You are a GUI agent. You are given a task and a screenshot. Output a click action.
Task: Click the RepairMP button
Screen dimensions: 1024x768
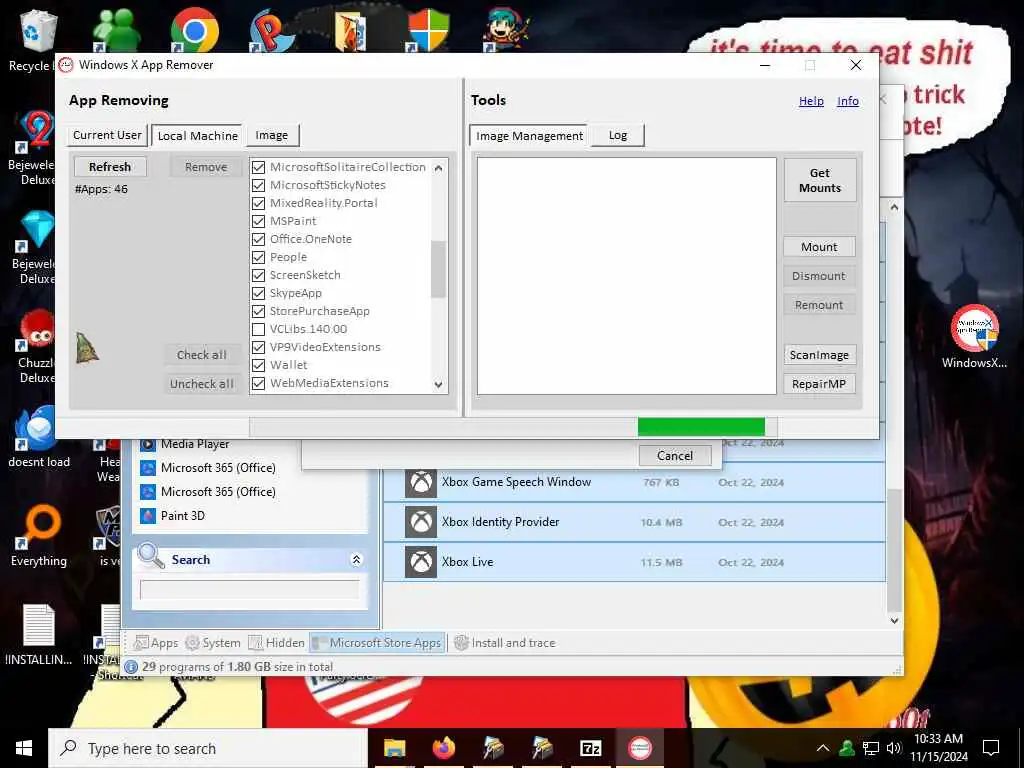tap(820, 384)
